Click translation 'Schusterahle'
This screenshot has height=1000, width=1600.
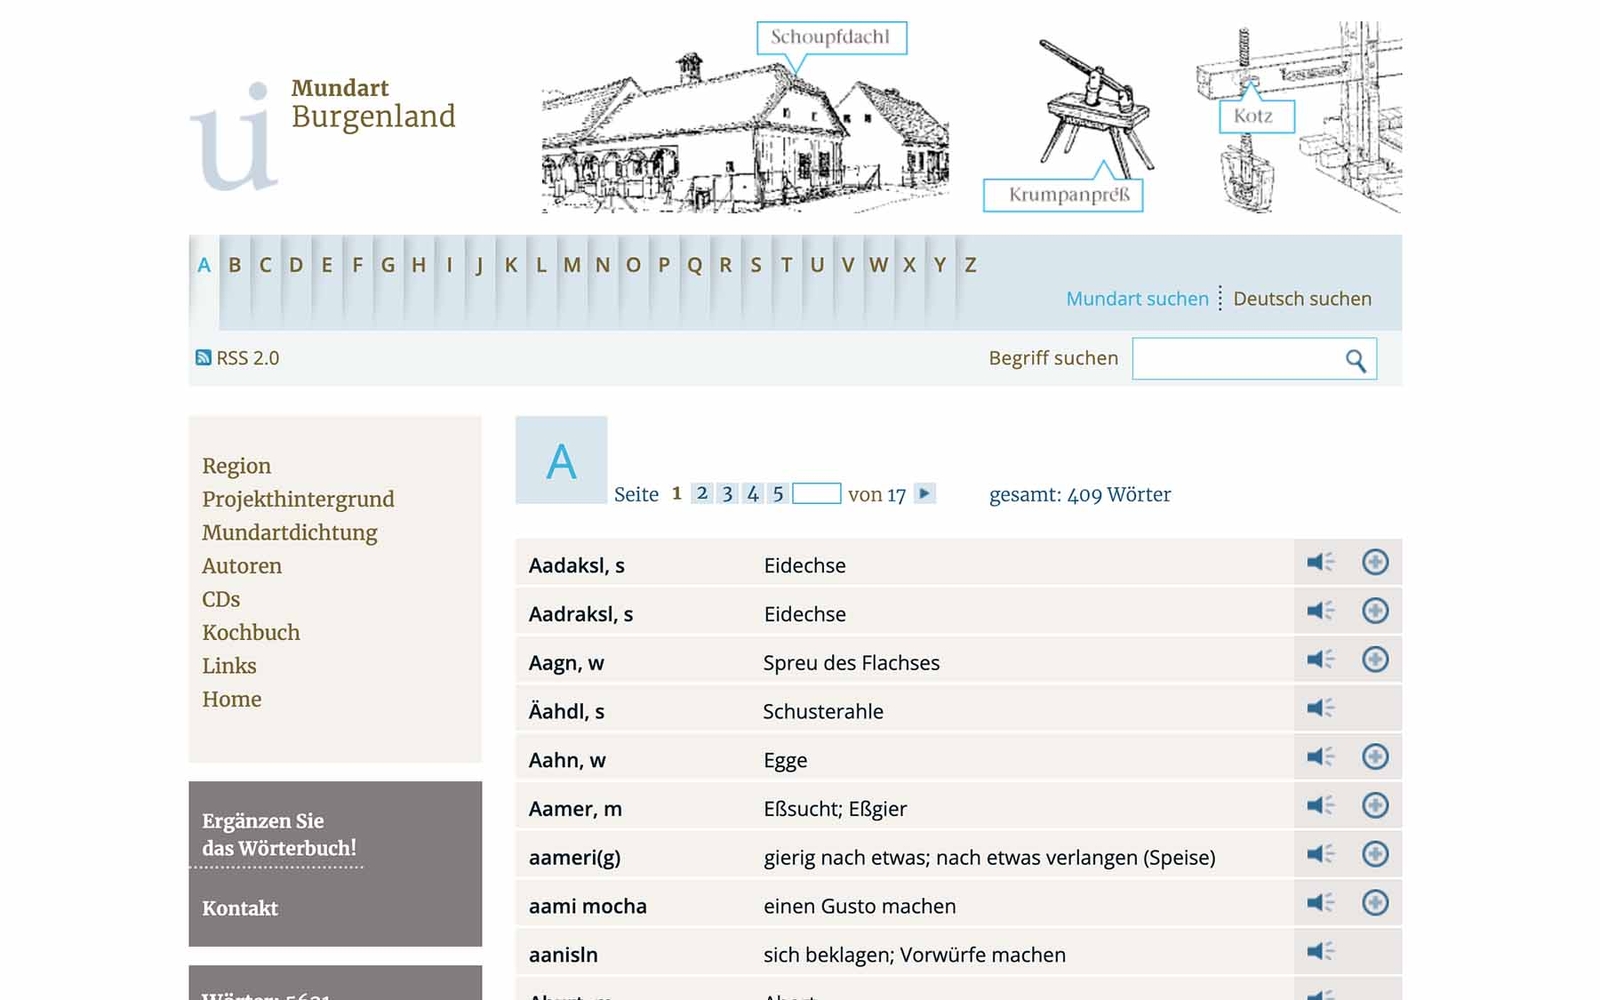823,712
